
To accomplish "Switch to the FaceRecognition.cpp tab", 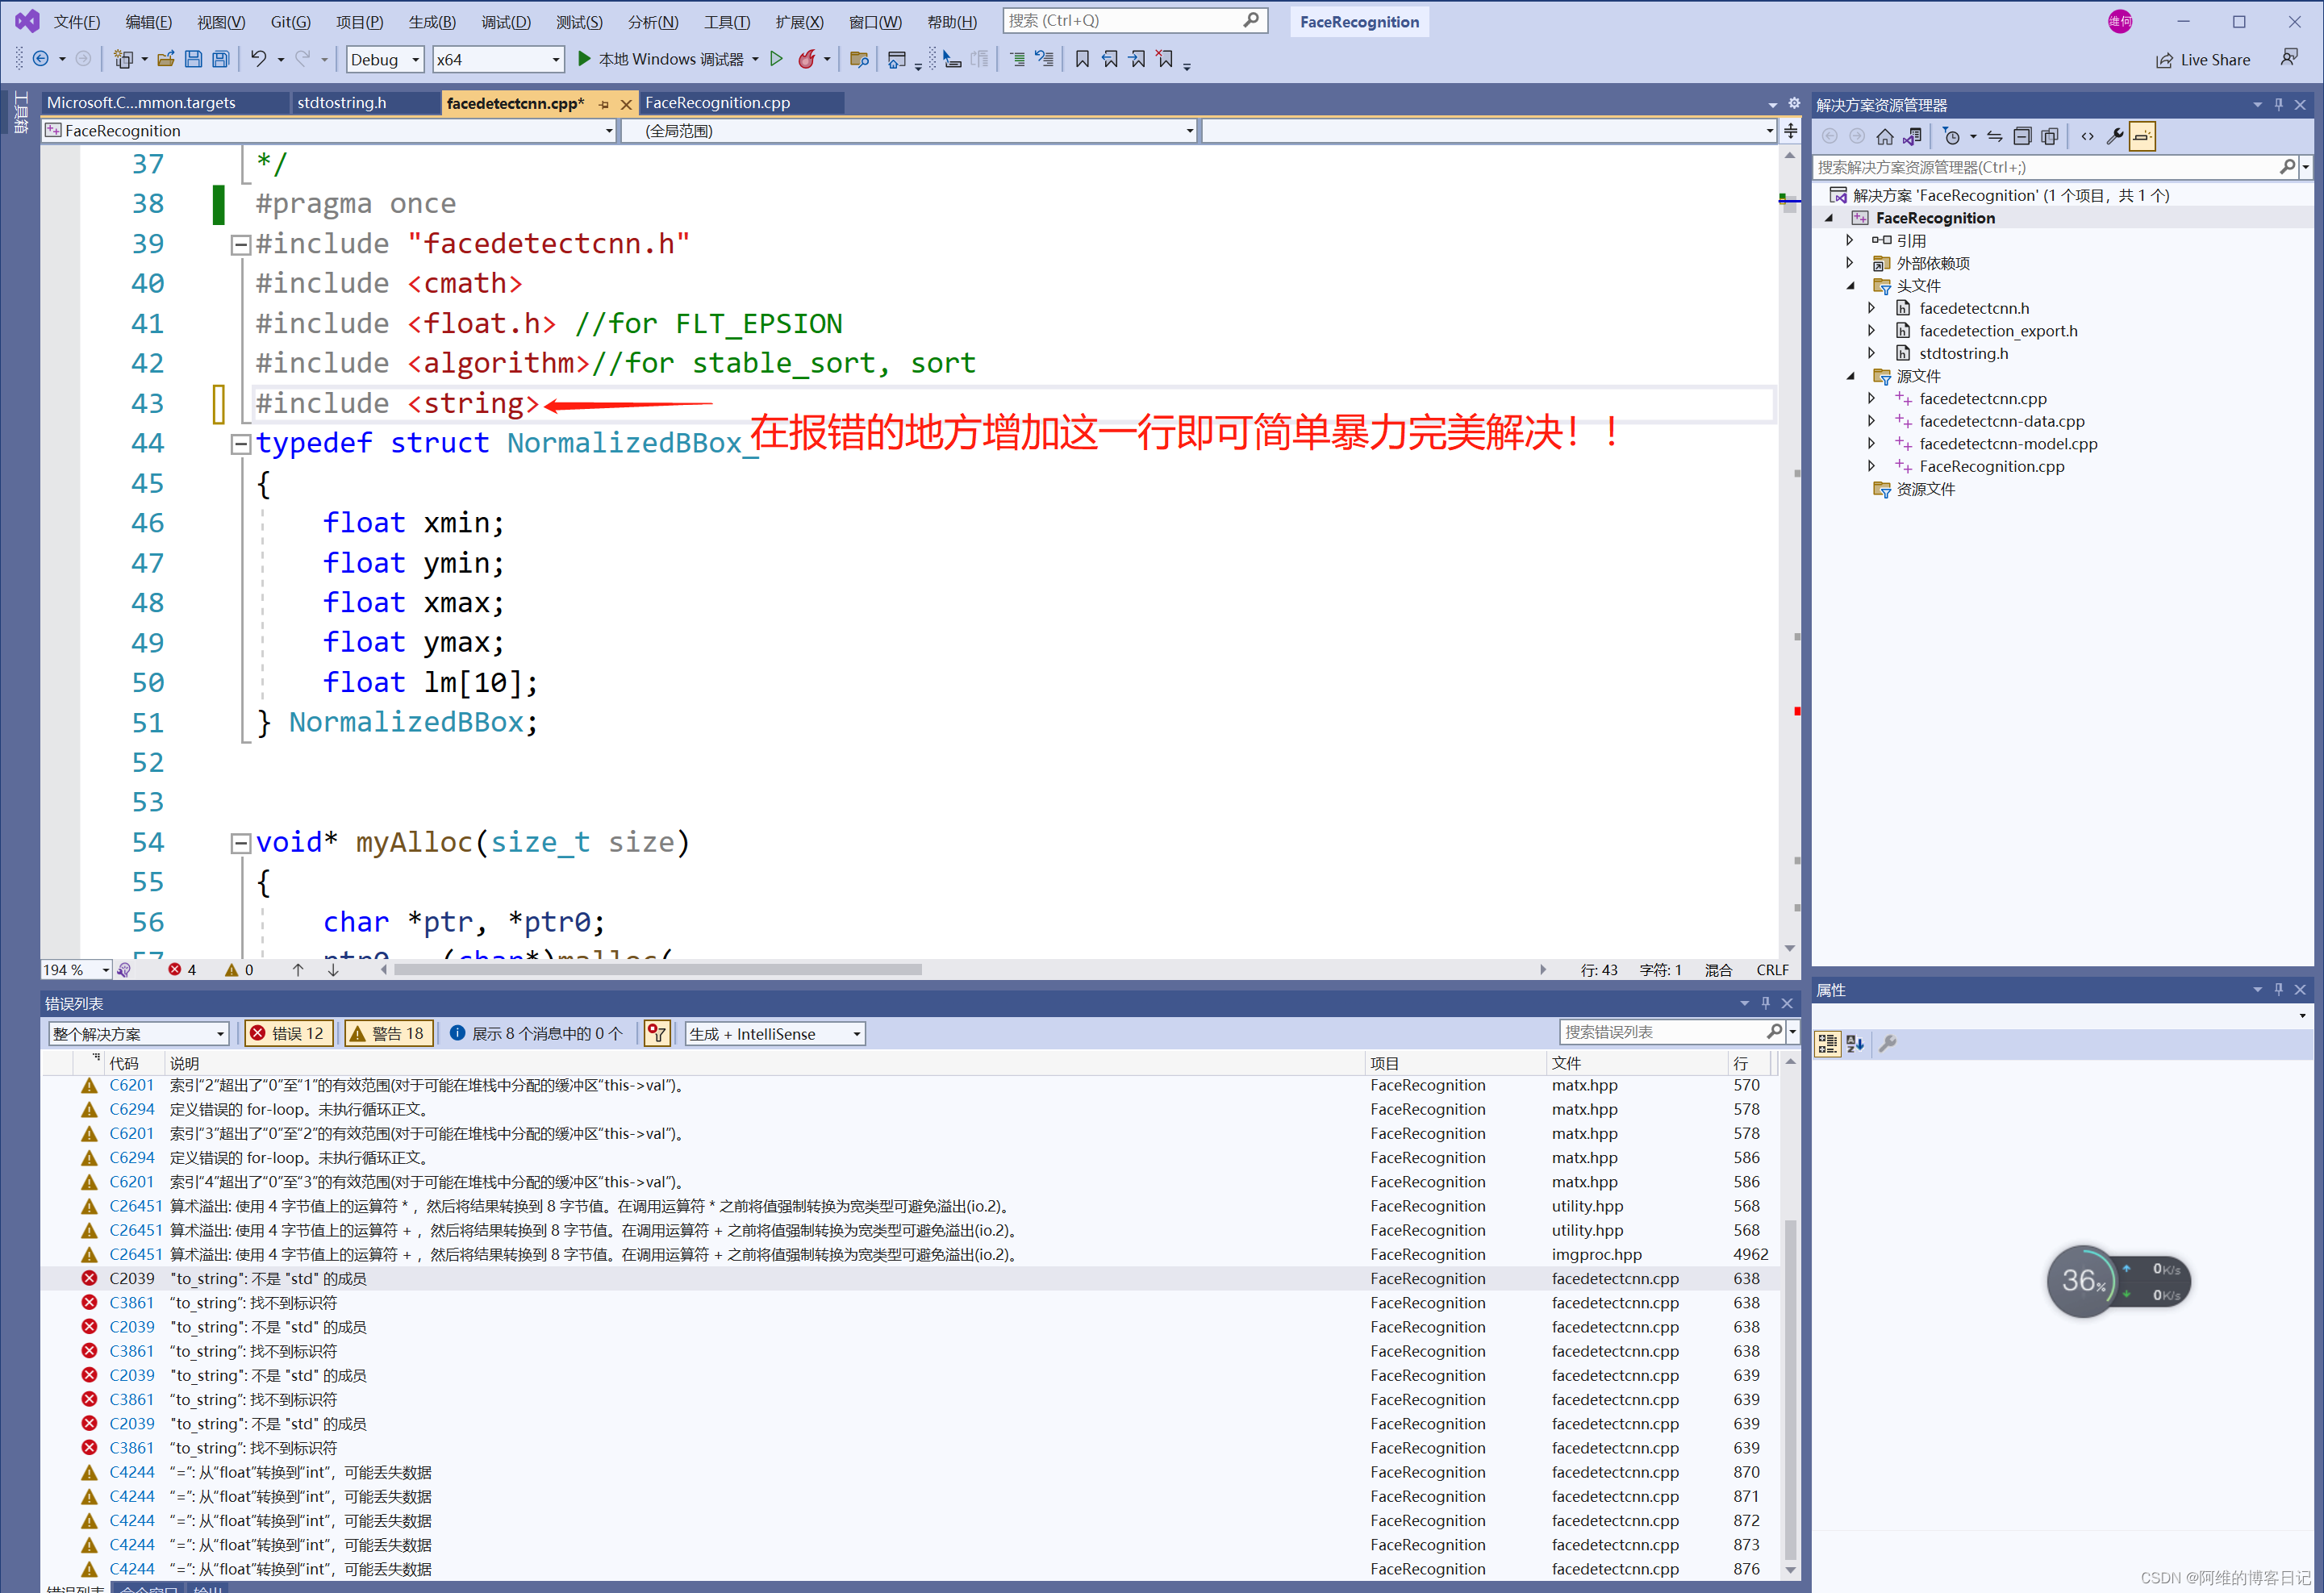I will tap(717, 102).
